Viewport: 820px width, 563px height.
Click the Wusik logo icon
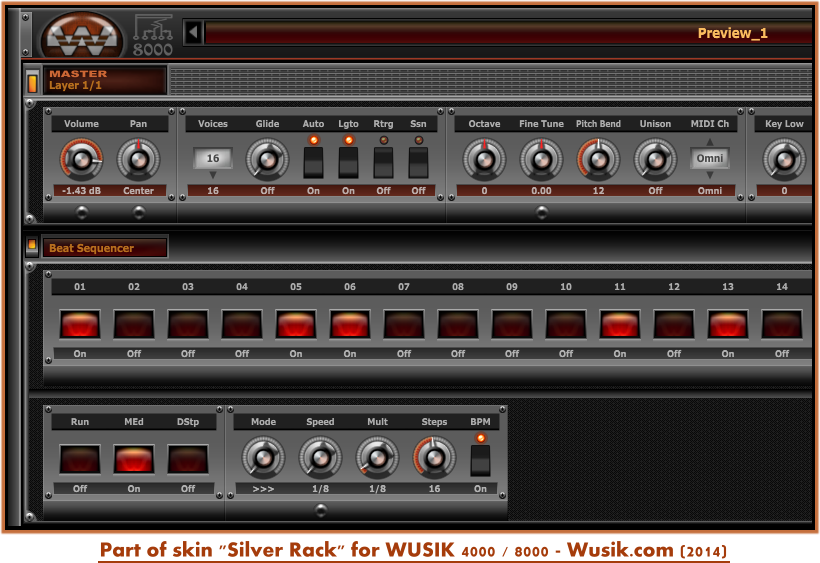82,35
